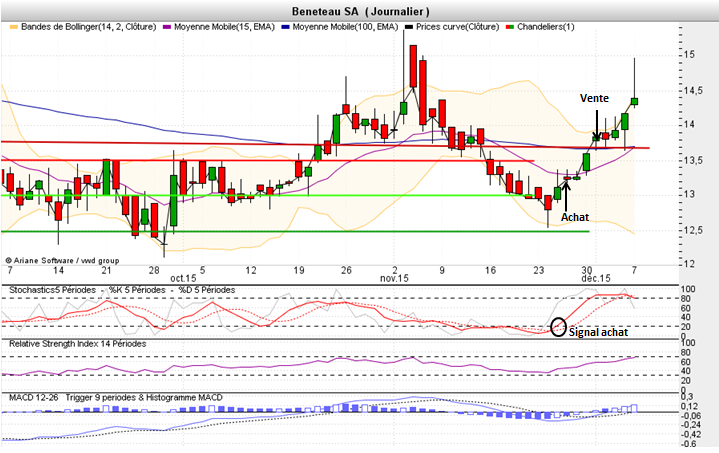Click date tick 23 on the time axis

tap(538, 270)
